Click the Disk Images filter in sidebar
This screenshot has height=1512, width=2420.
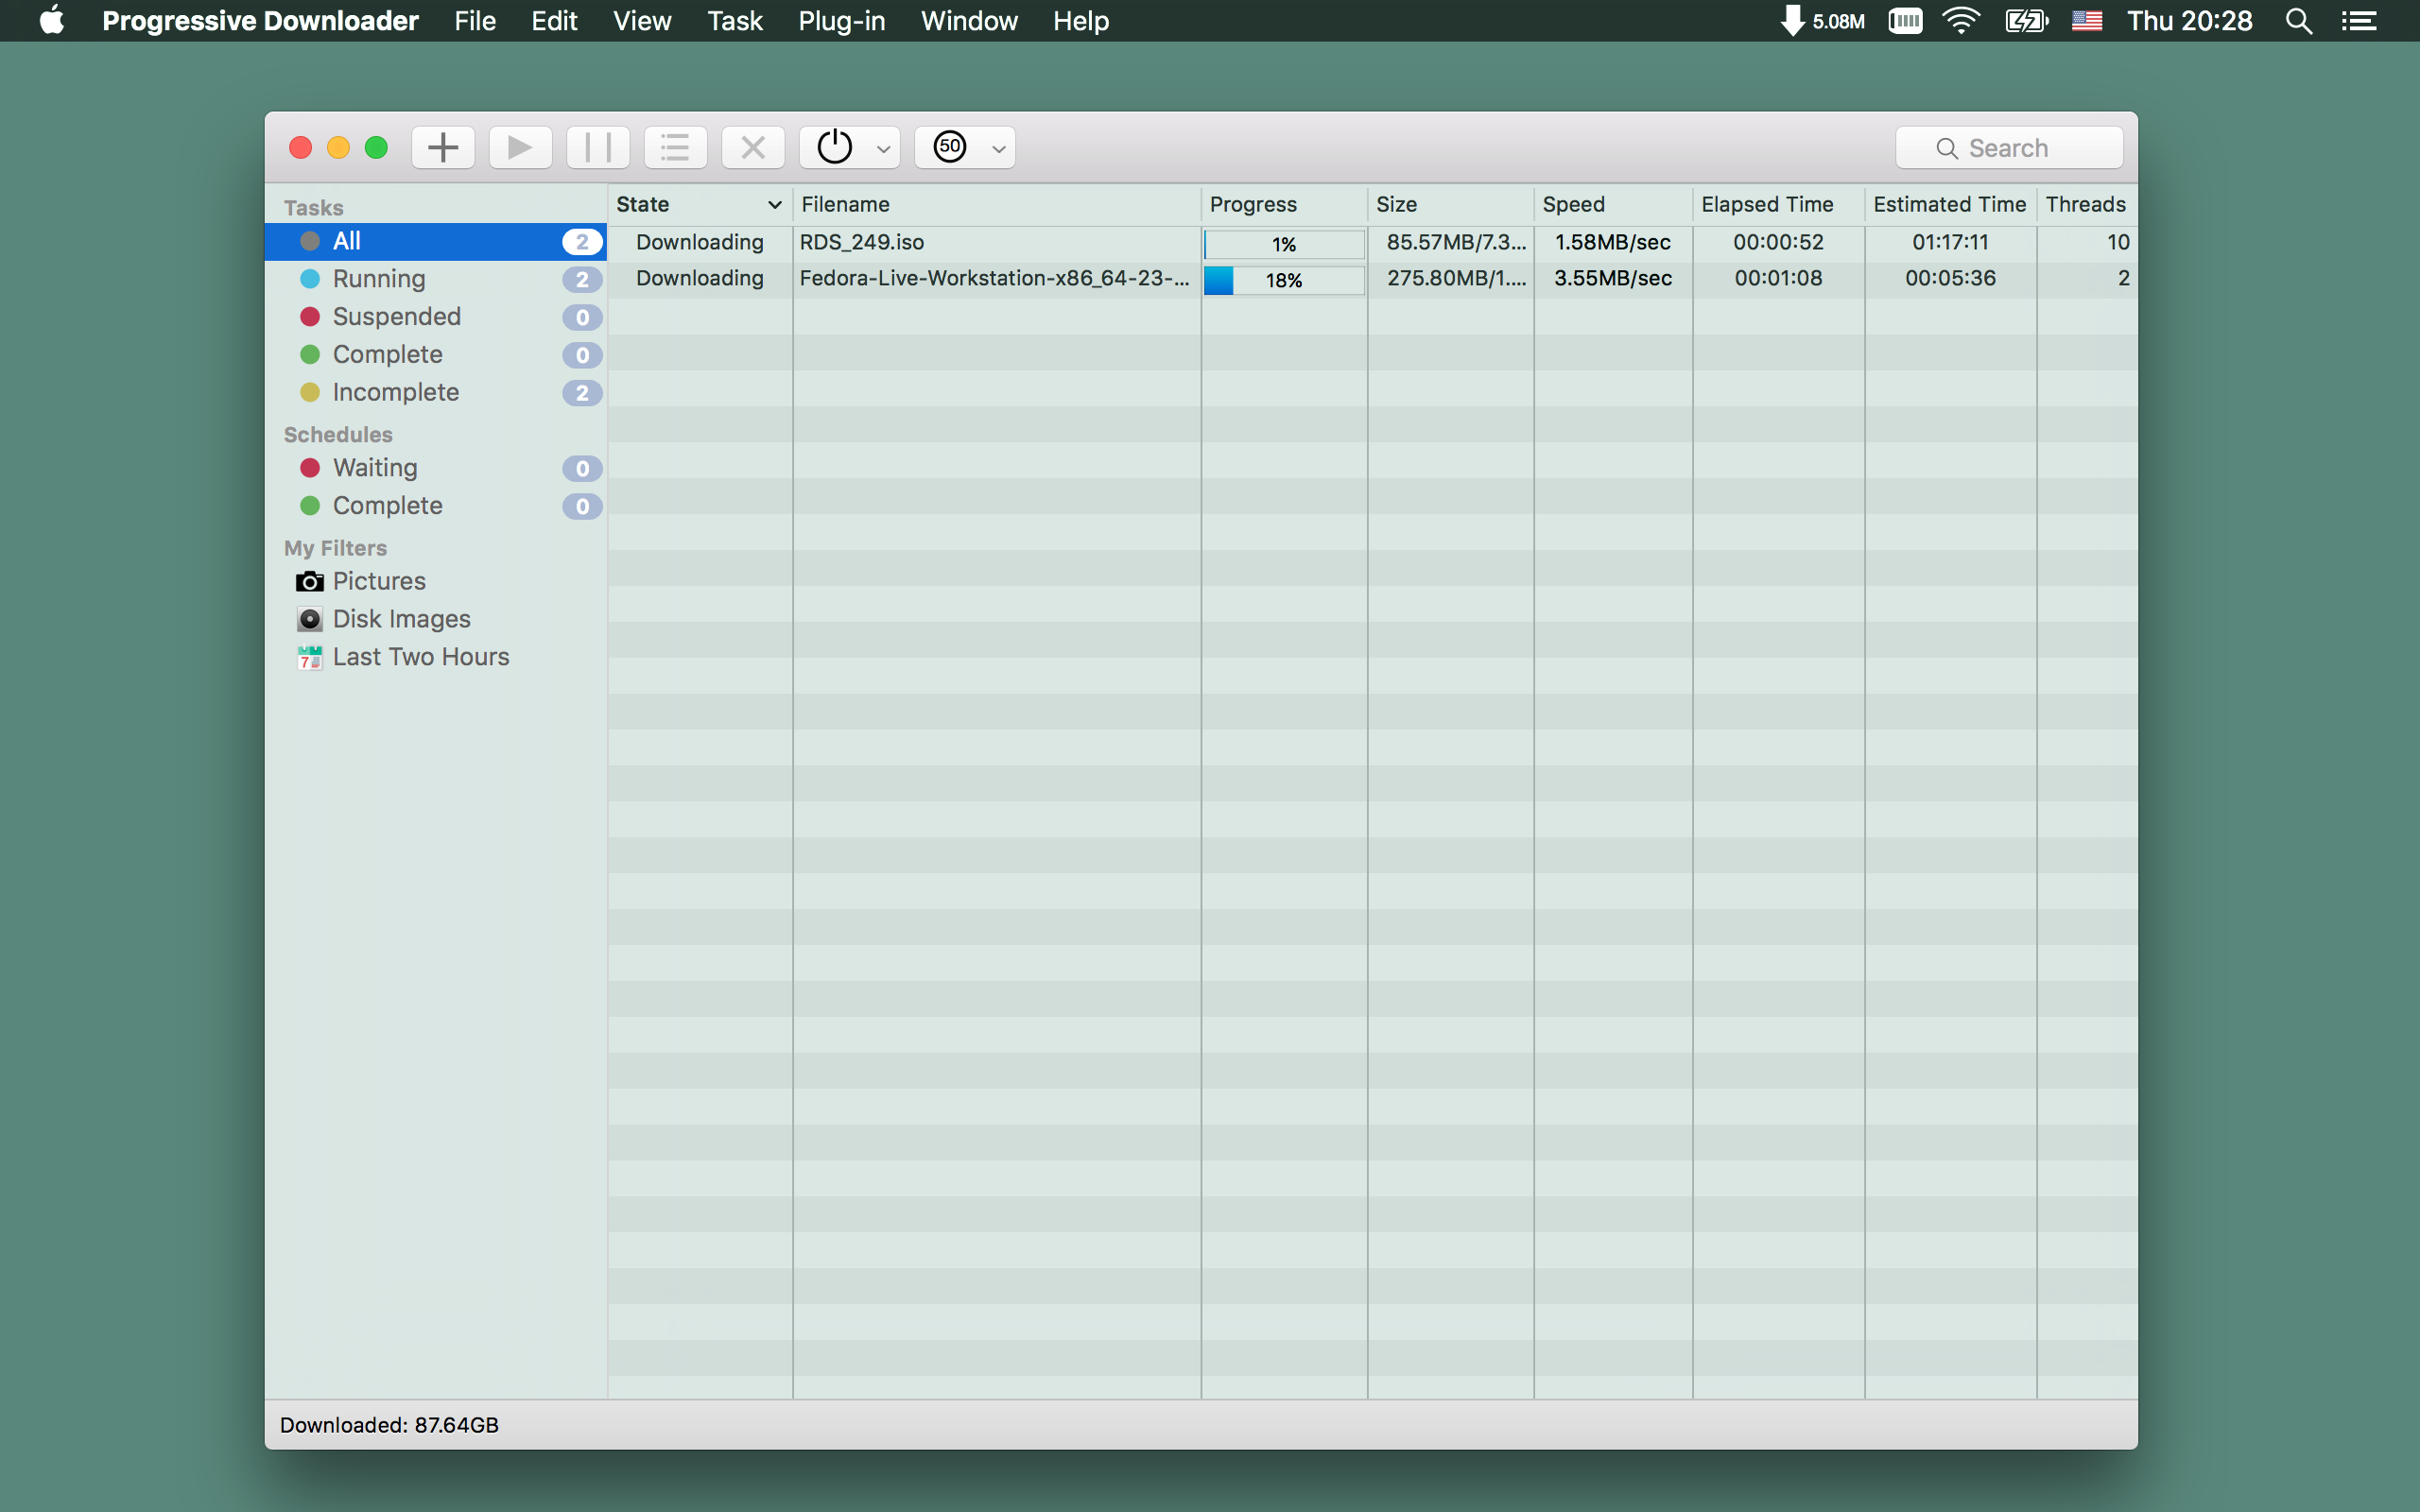[x=401, y=618]
